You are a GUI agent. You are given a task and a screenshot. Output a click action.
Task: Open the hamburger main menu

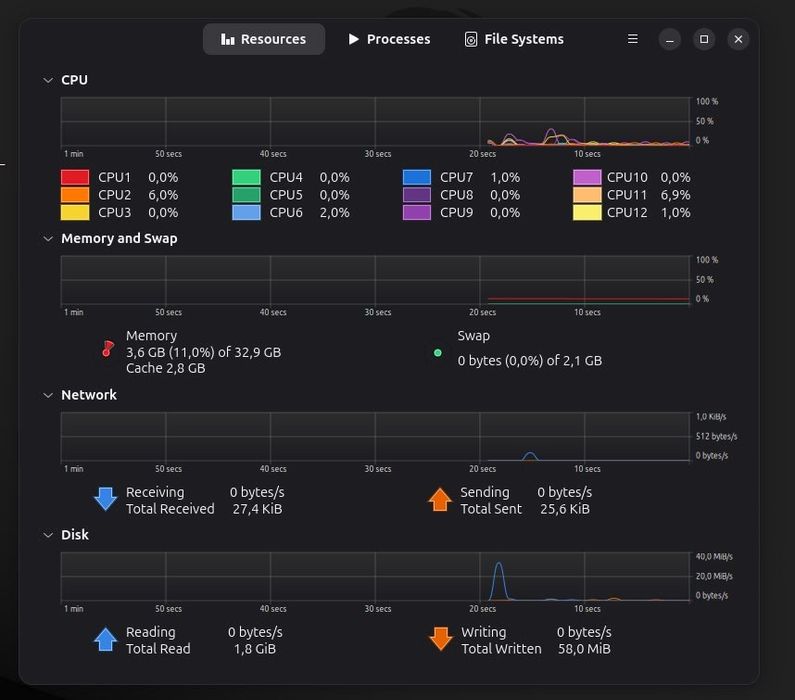[x=632, y=39]
